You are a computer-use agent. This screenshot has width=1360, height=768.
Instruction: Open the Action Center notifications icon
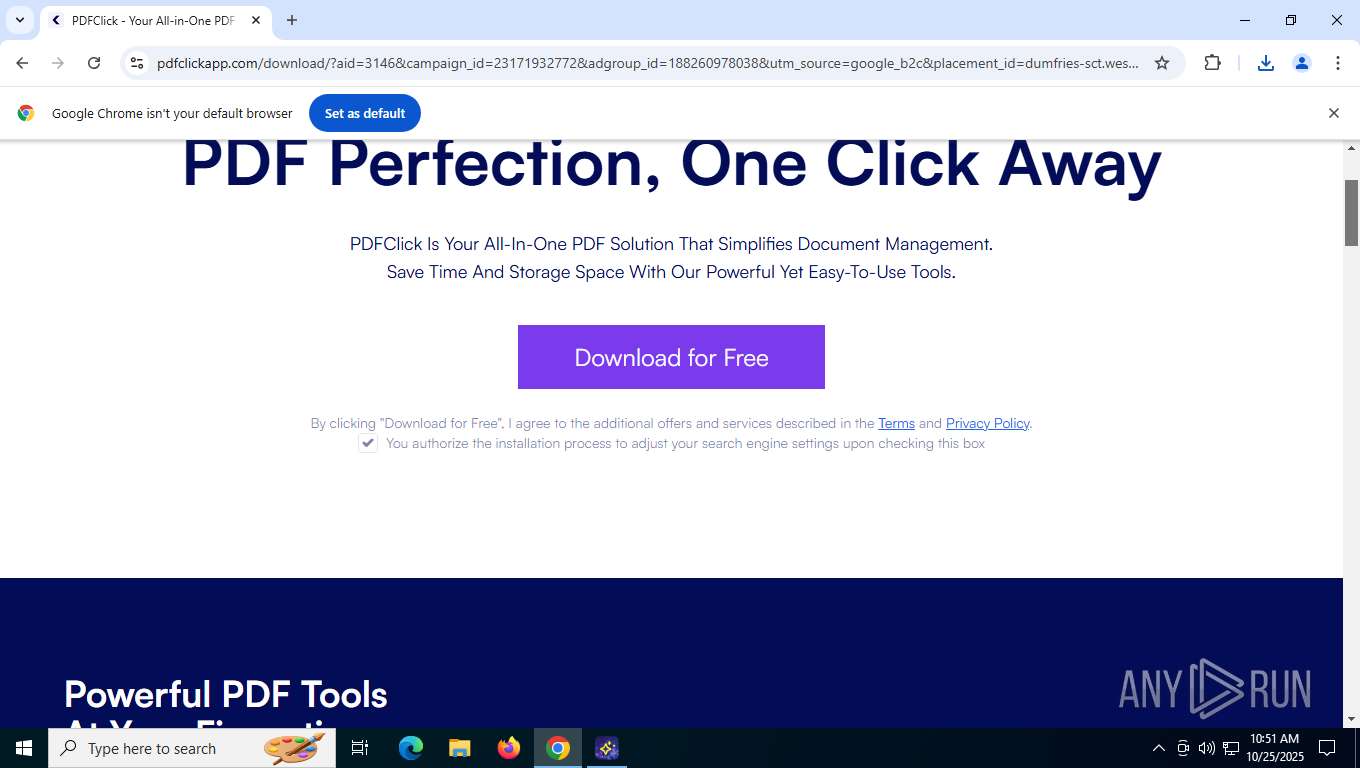click(1327, 748)
